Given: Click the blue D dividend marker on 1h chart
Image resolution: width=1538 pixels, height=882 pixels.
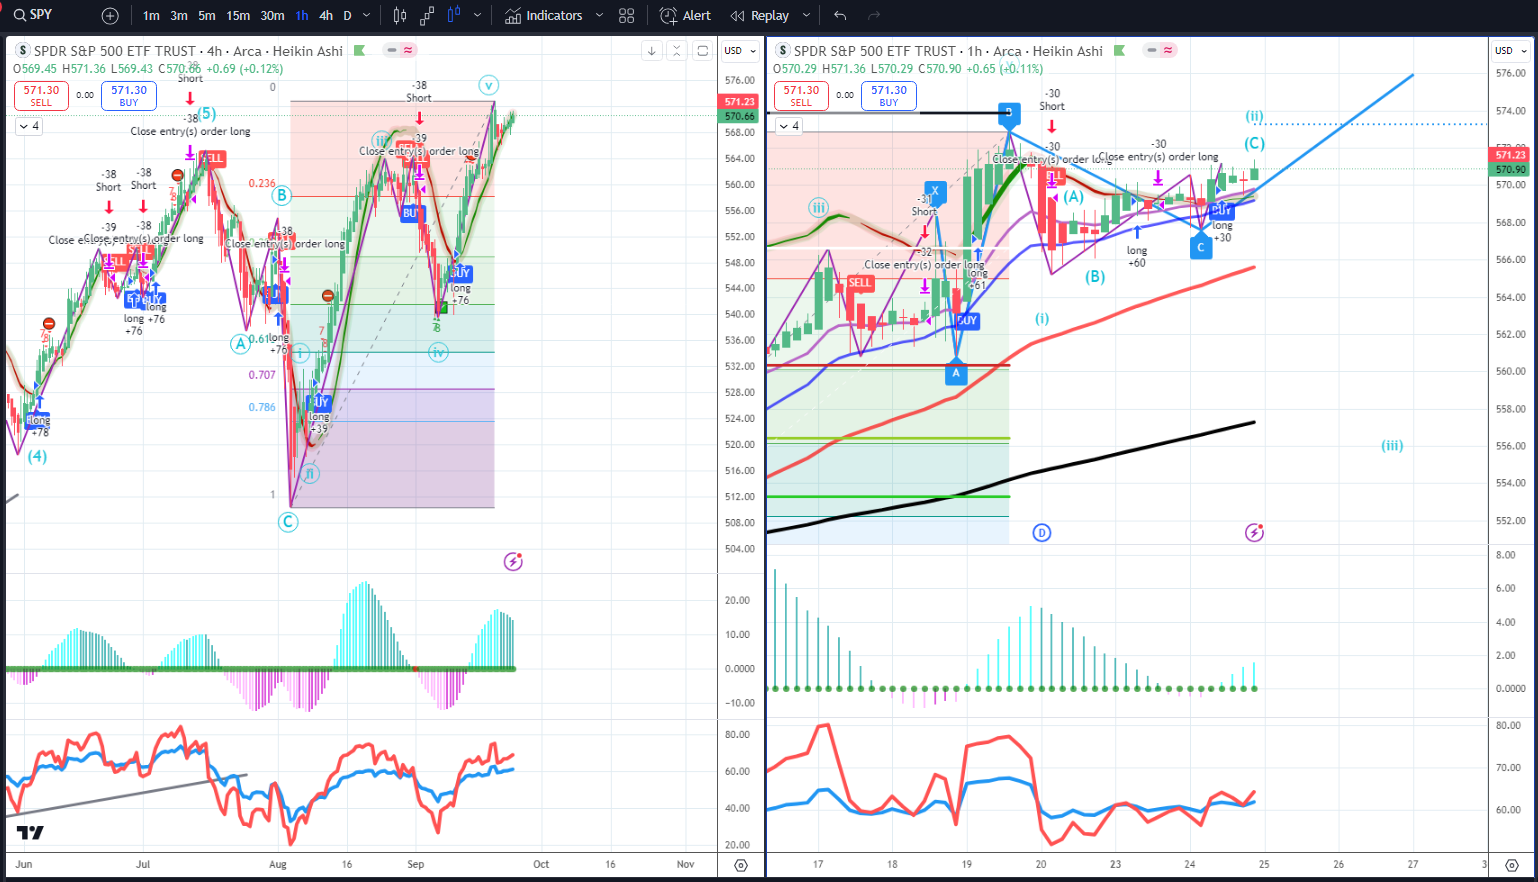Looking at the screenshot, I should coord(1041,532).
